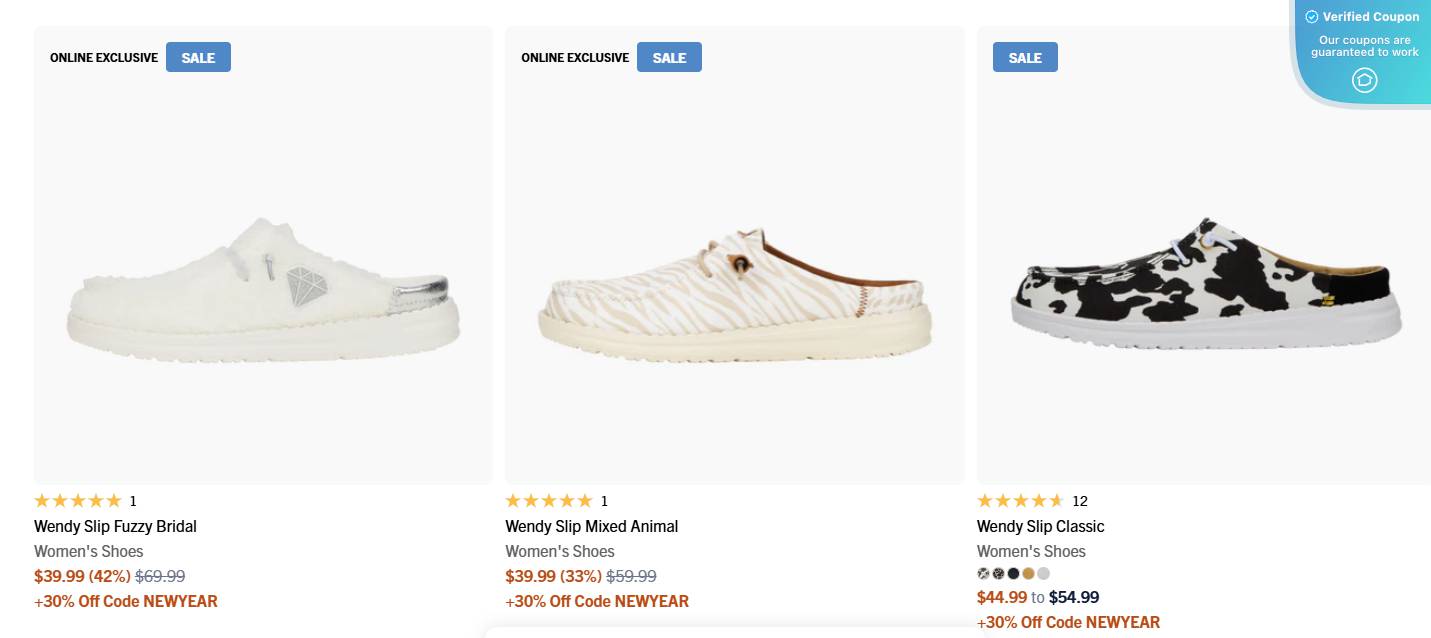Image resolution: width=1431 pixels, height=638 pixels.
Task: Click the NEWYEAR coupon code offer under Fuzzy Bridal
Action: pyautogui.click(x=125, y=601)
